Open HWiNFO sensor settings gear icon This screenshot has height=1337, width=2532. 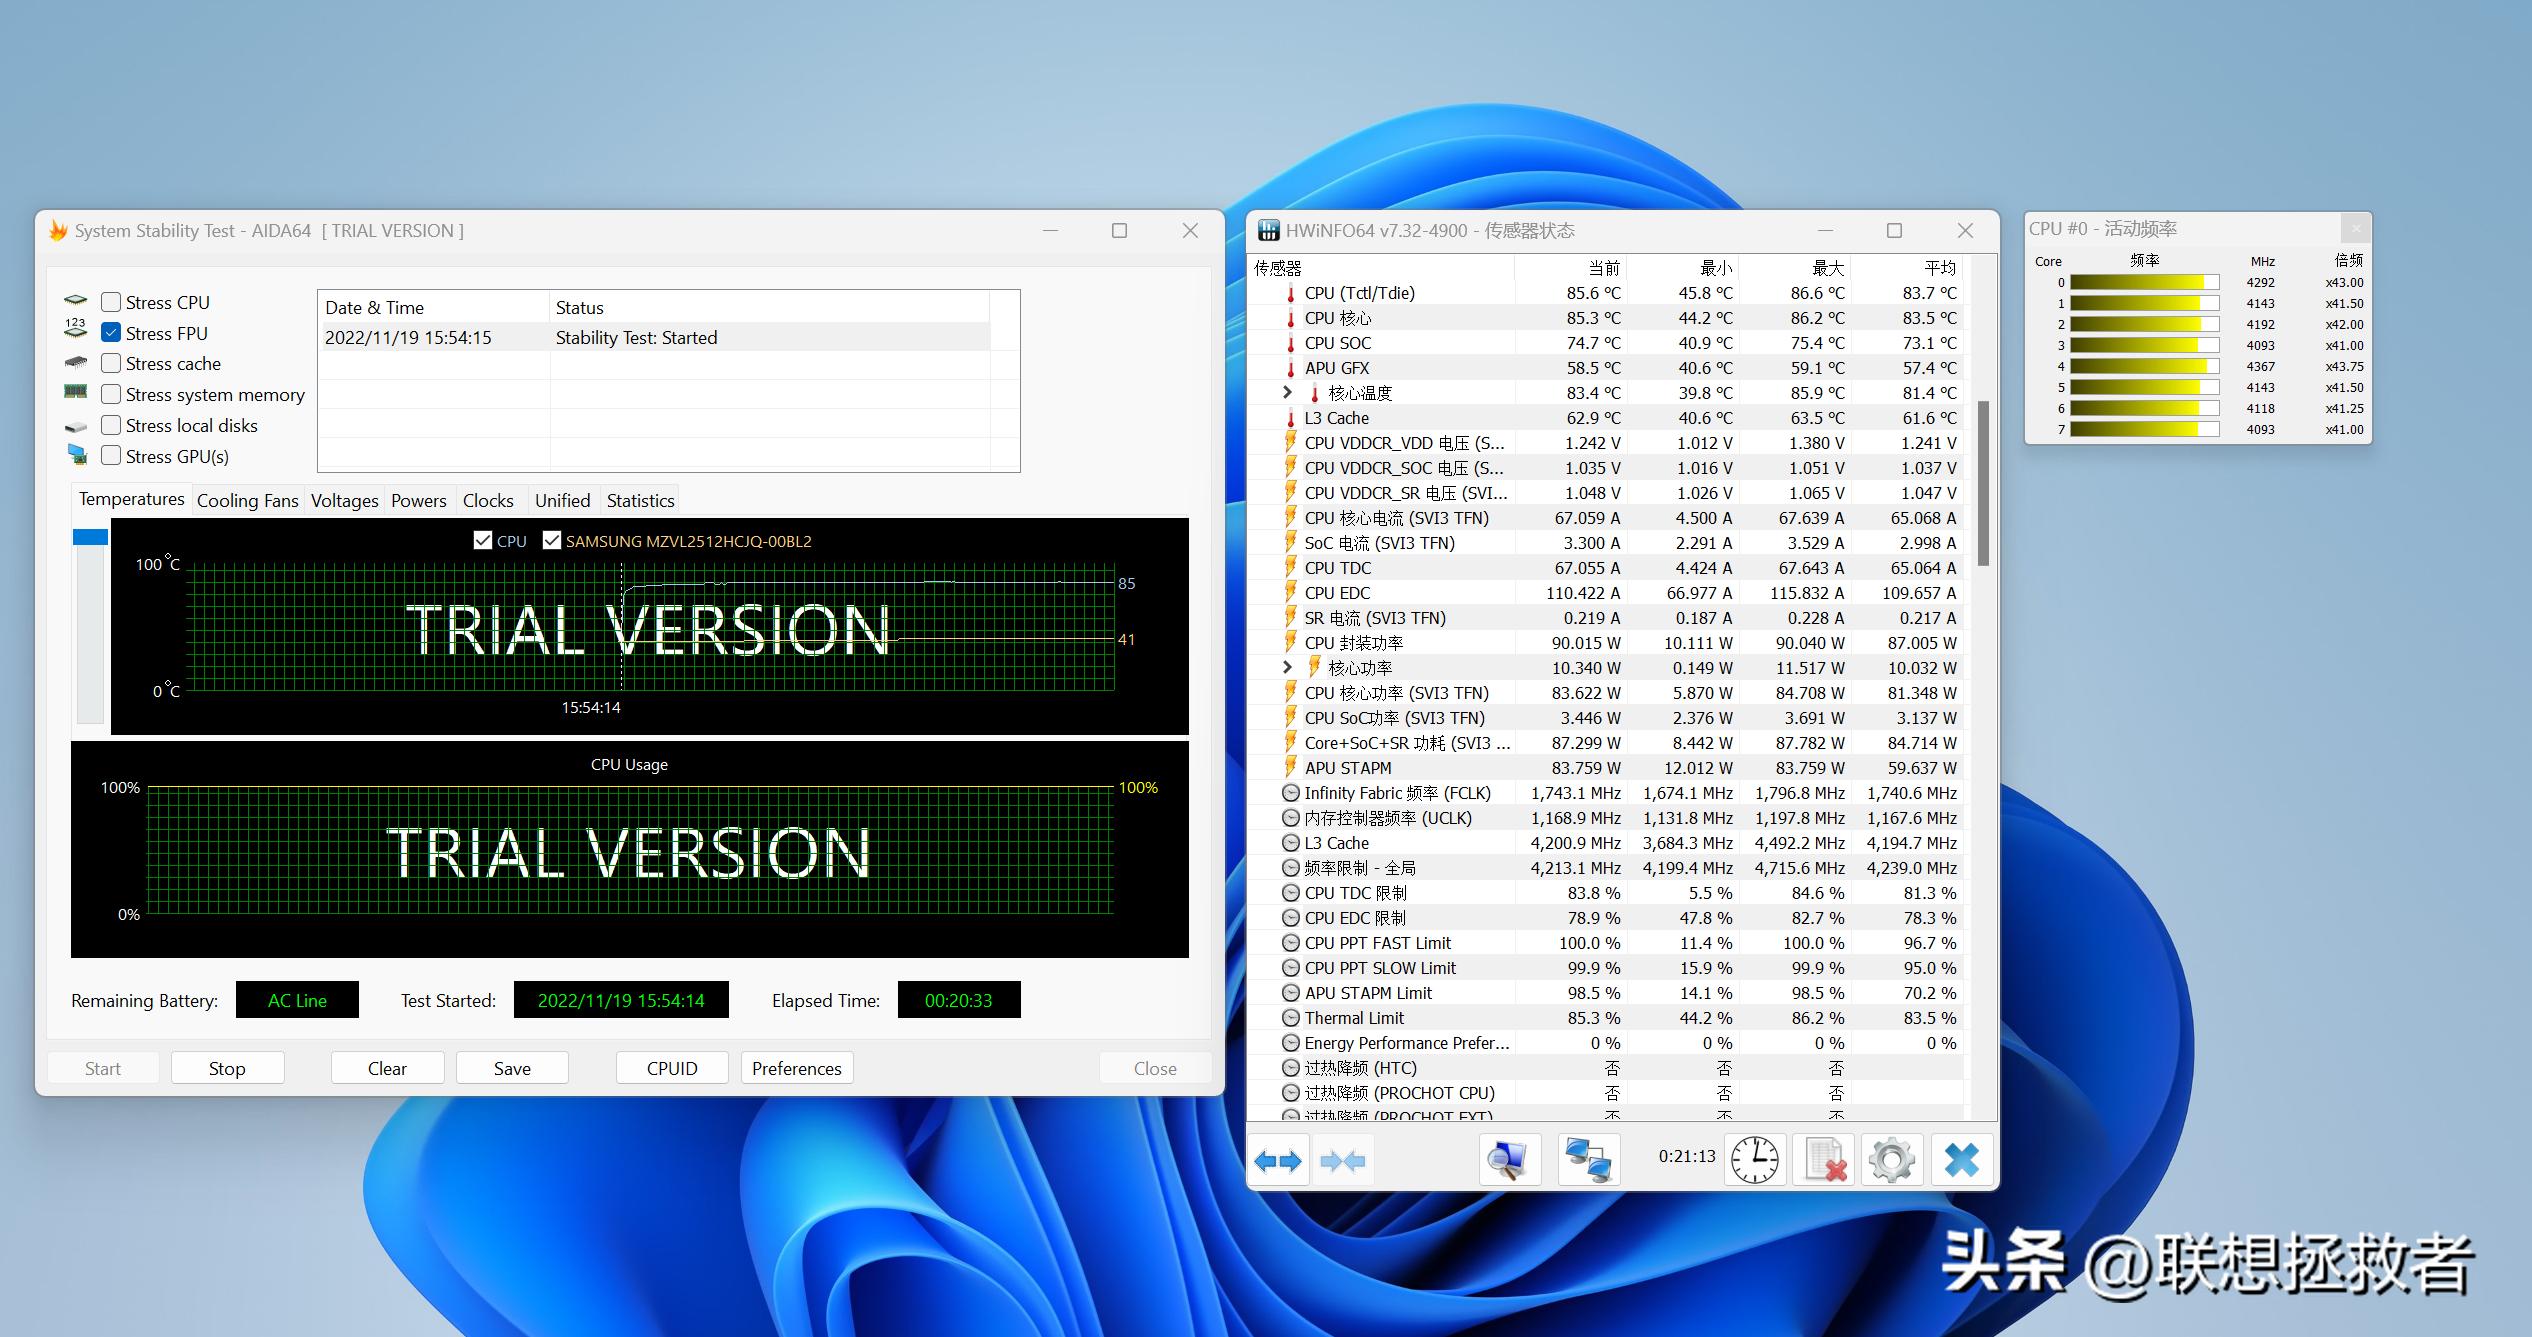pos(1892,1160)
